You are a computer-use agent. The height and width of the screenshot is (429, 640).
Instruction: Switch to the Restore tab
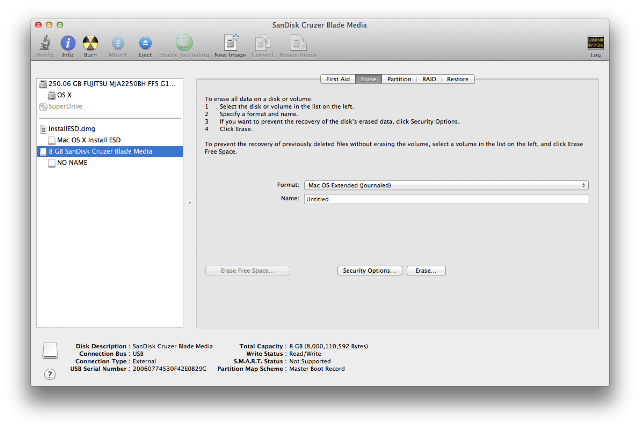[x=458, y=79]
